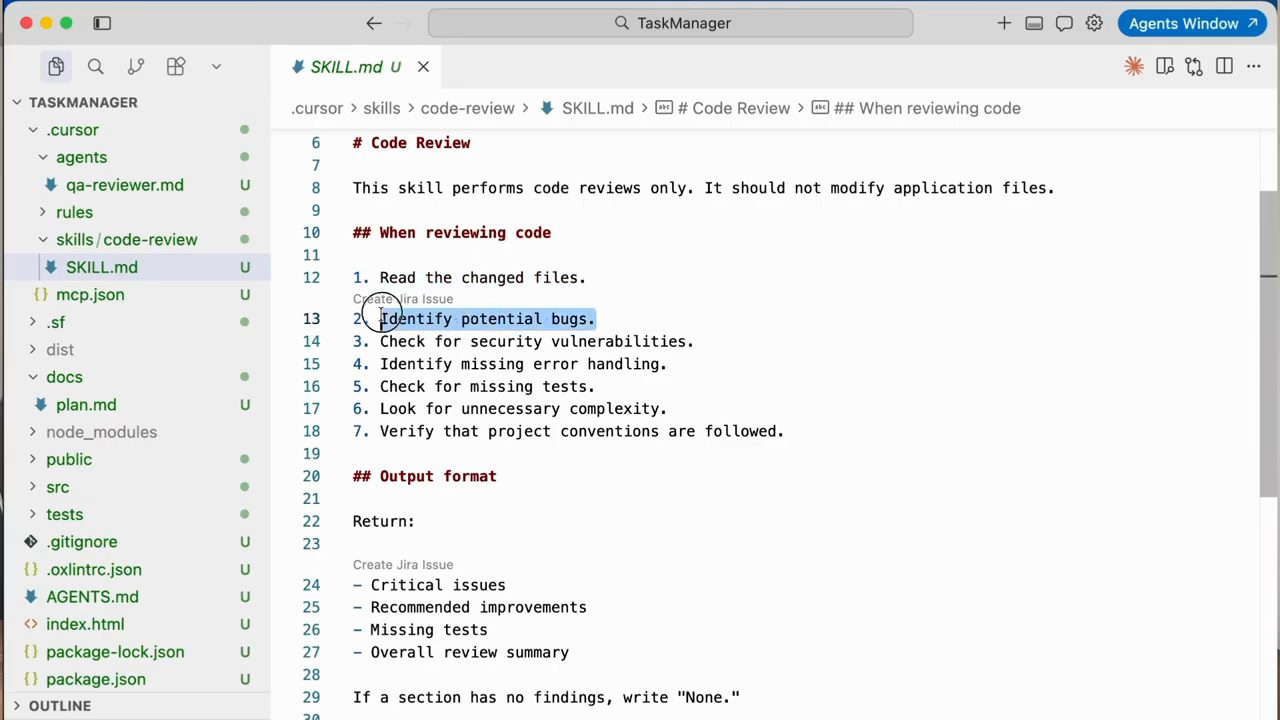Open plan.md under docs

(86, 405)
